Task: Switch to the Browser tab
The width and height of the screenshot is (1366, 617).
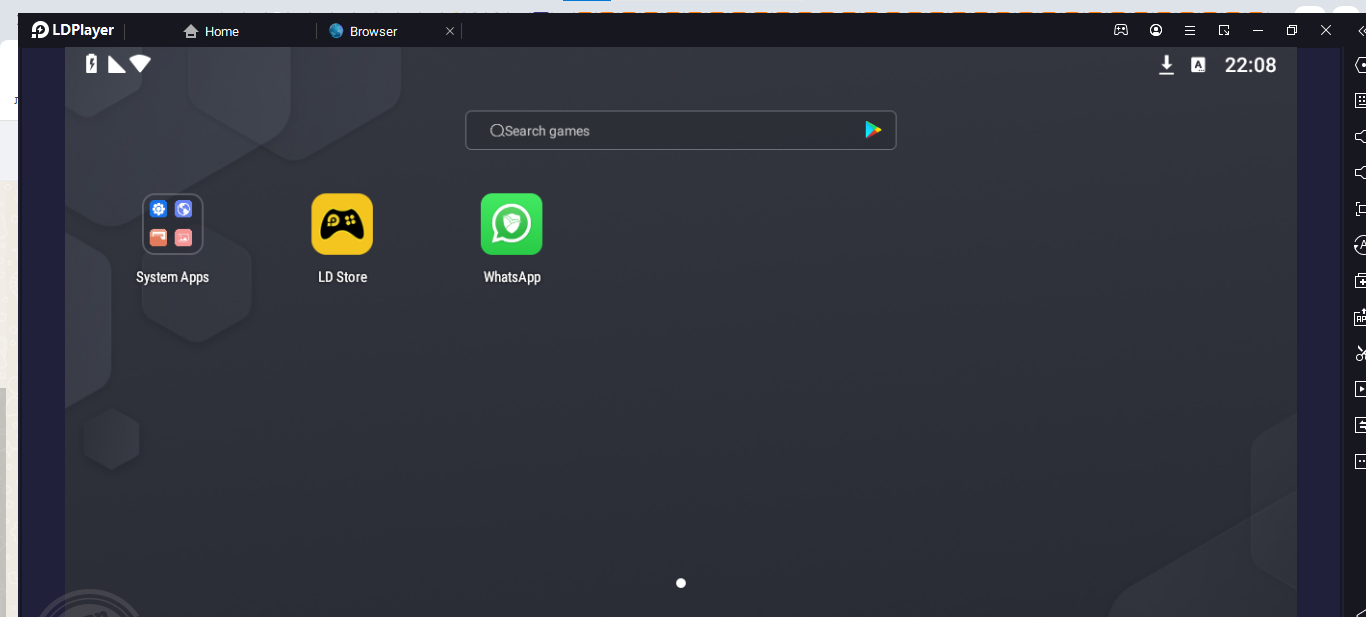Action: (x=363, y=31)
